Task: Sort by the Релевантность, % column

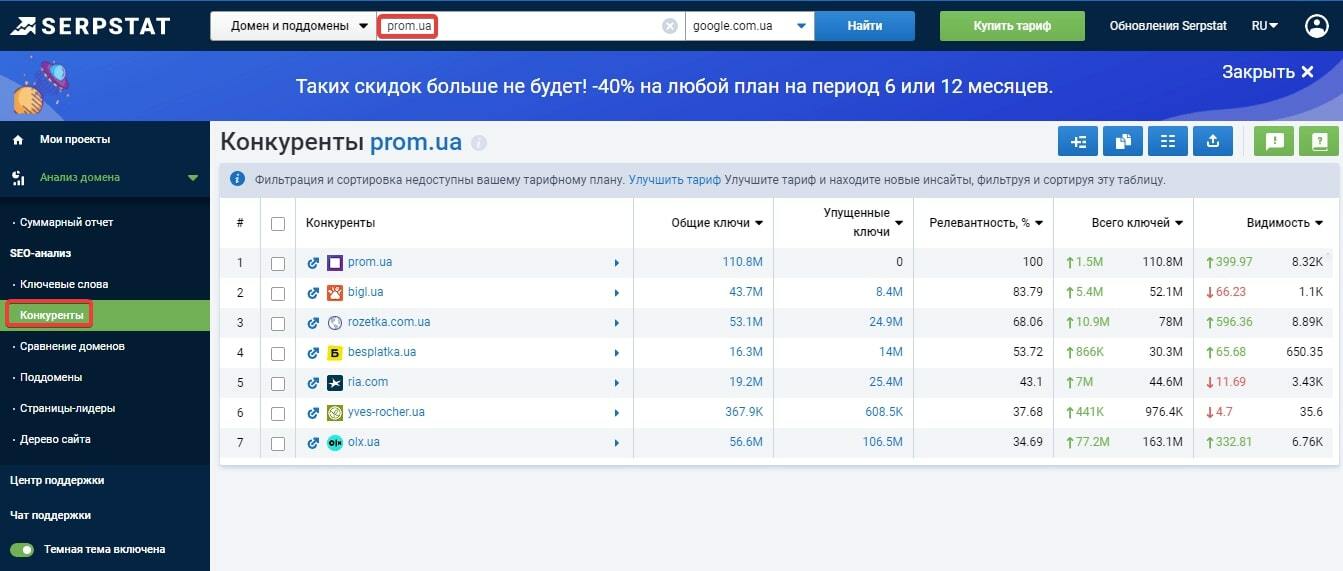Action: (x=986, y=223)
